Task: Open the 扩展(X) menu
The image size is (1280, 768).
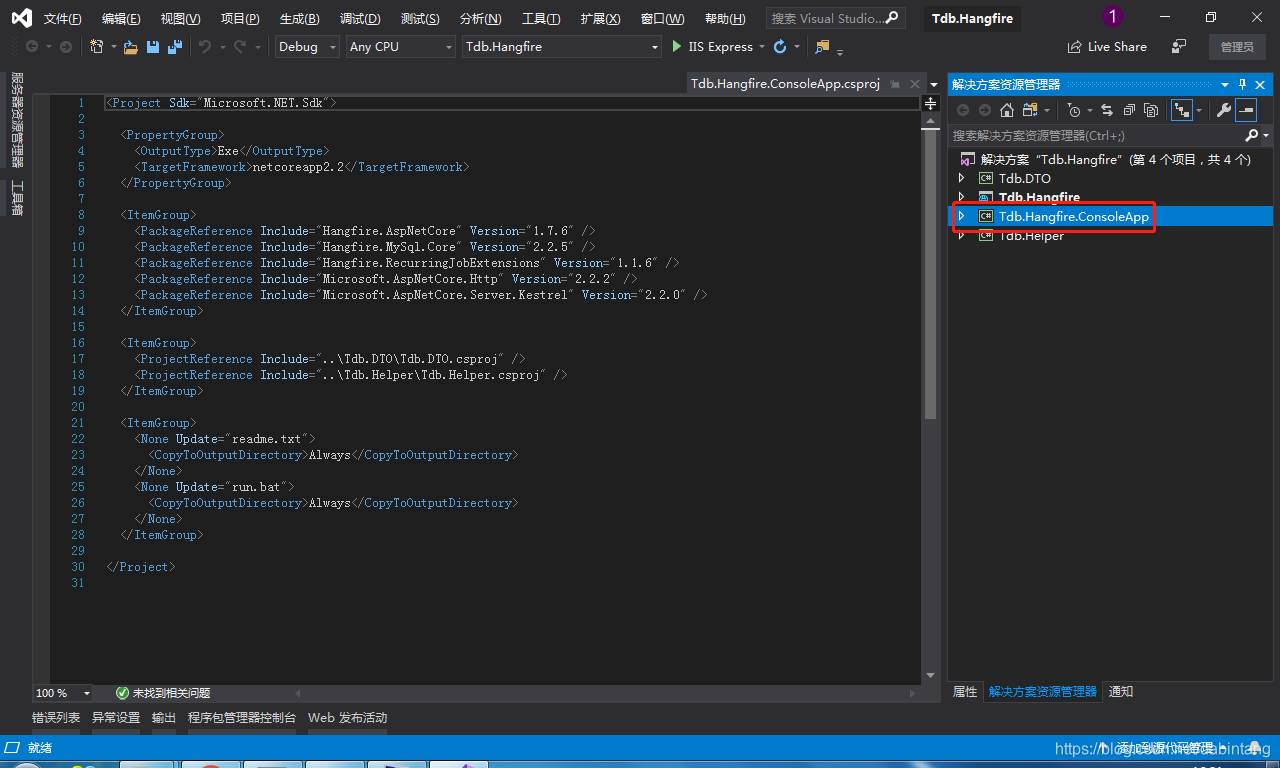Action: (600, 19)
